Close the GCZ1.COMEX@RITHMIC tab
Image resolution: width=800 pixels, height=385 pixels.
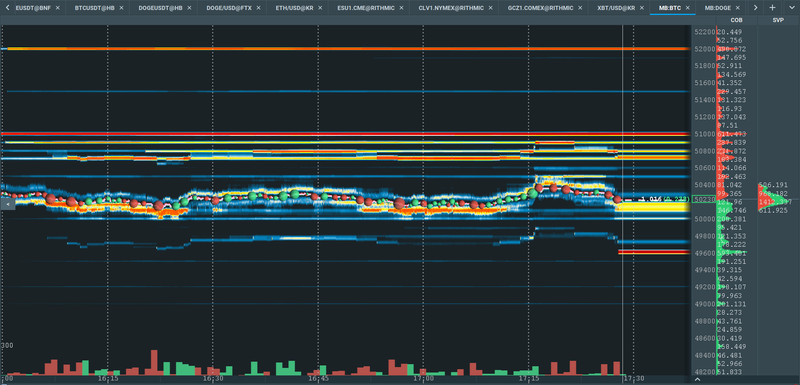coord(580,8)
